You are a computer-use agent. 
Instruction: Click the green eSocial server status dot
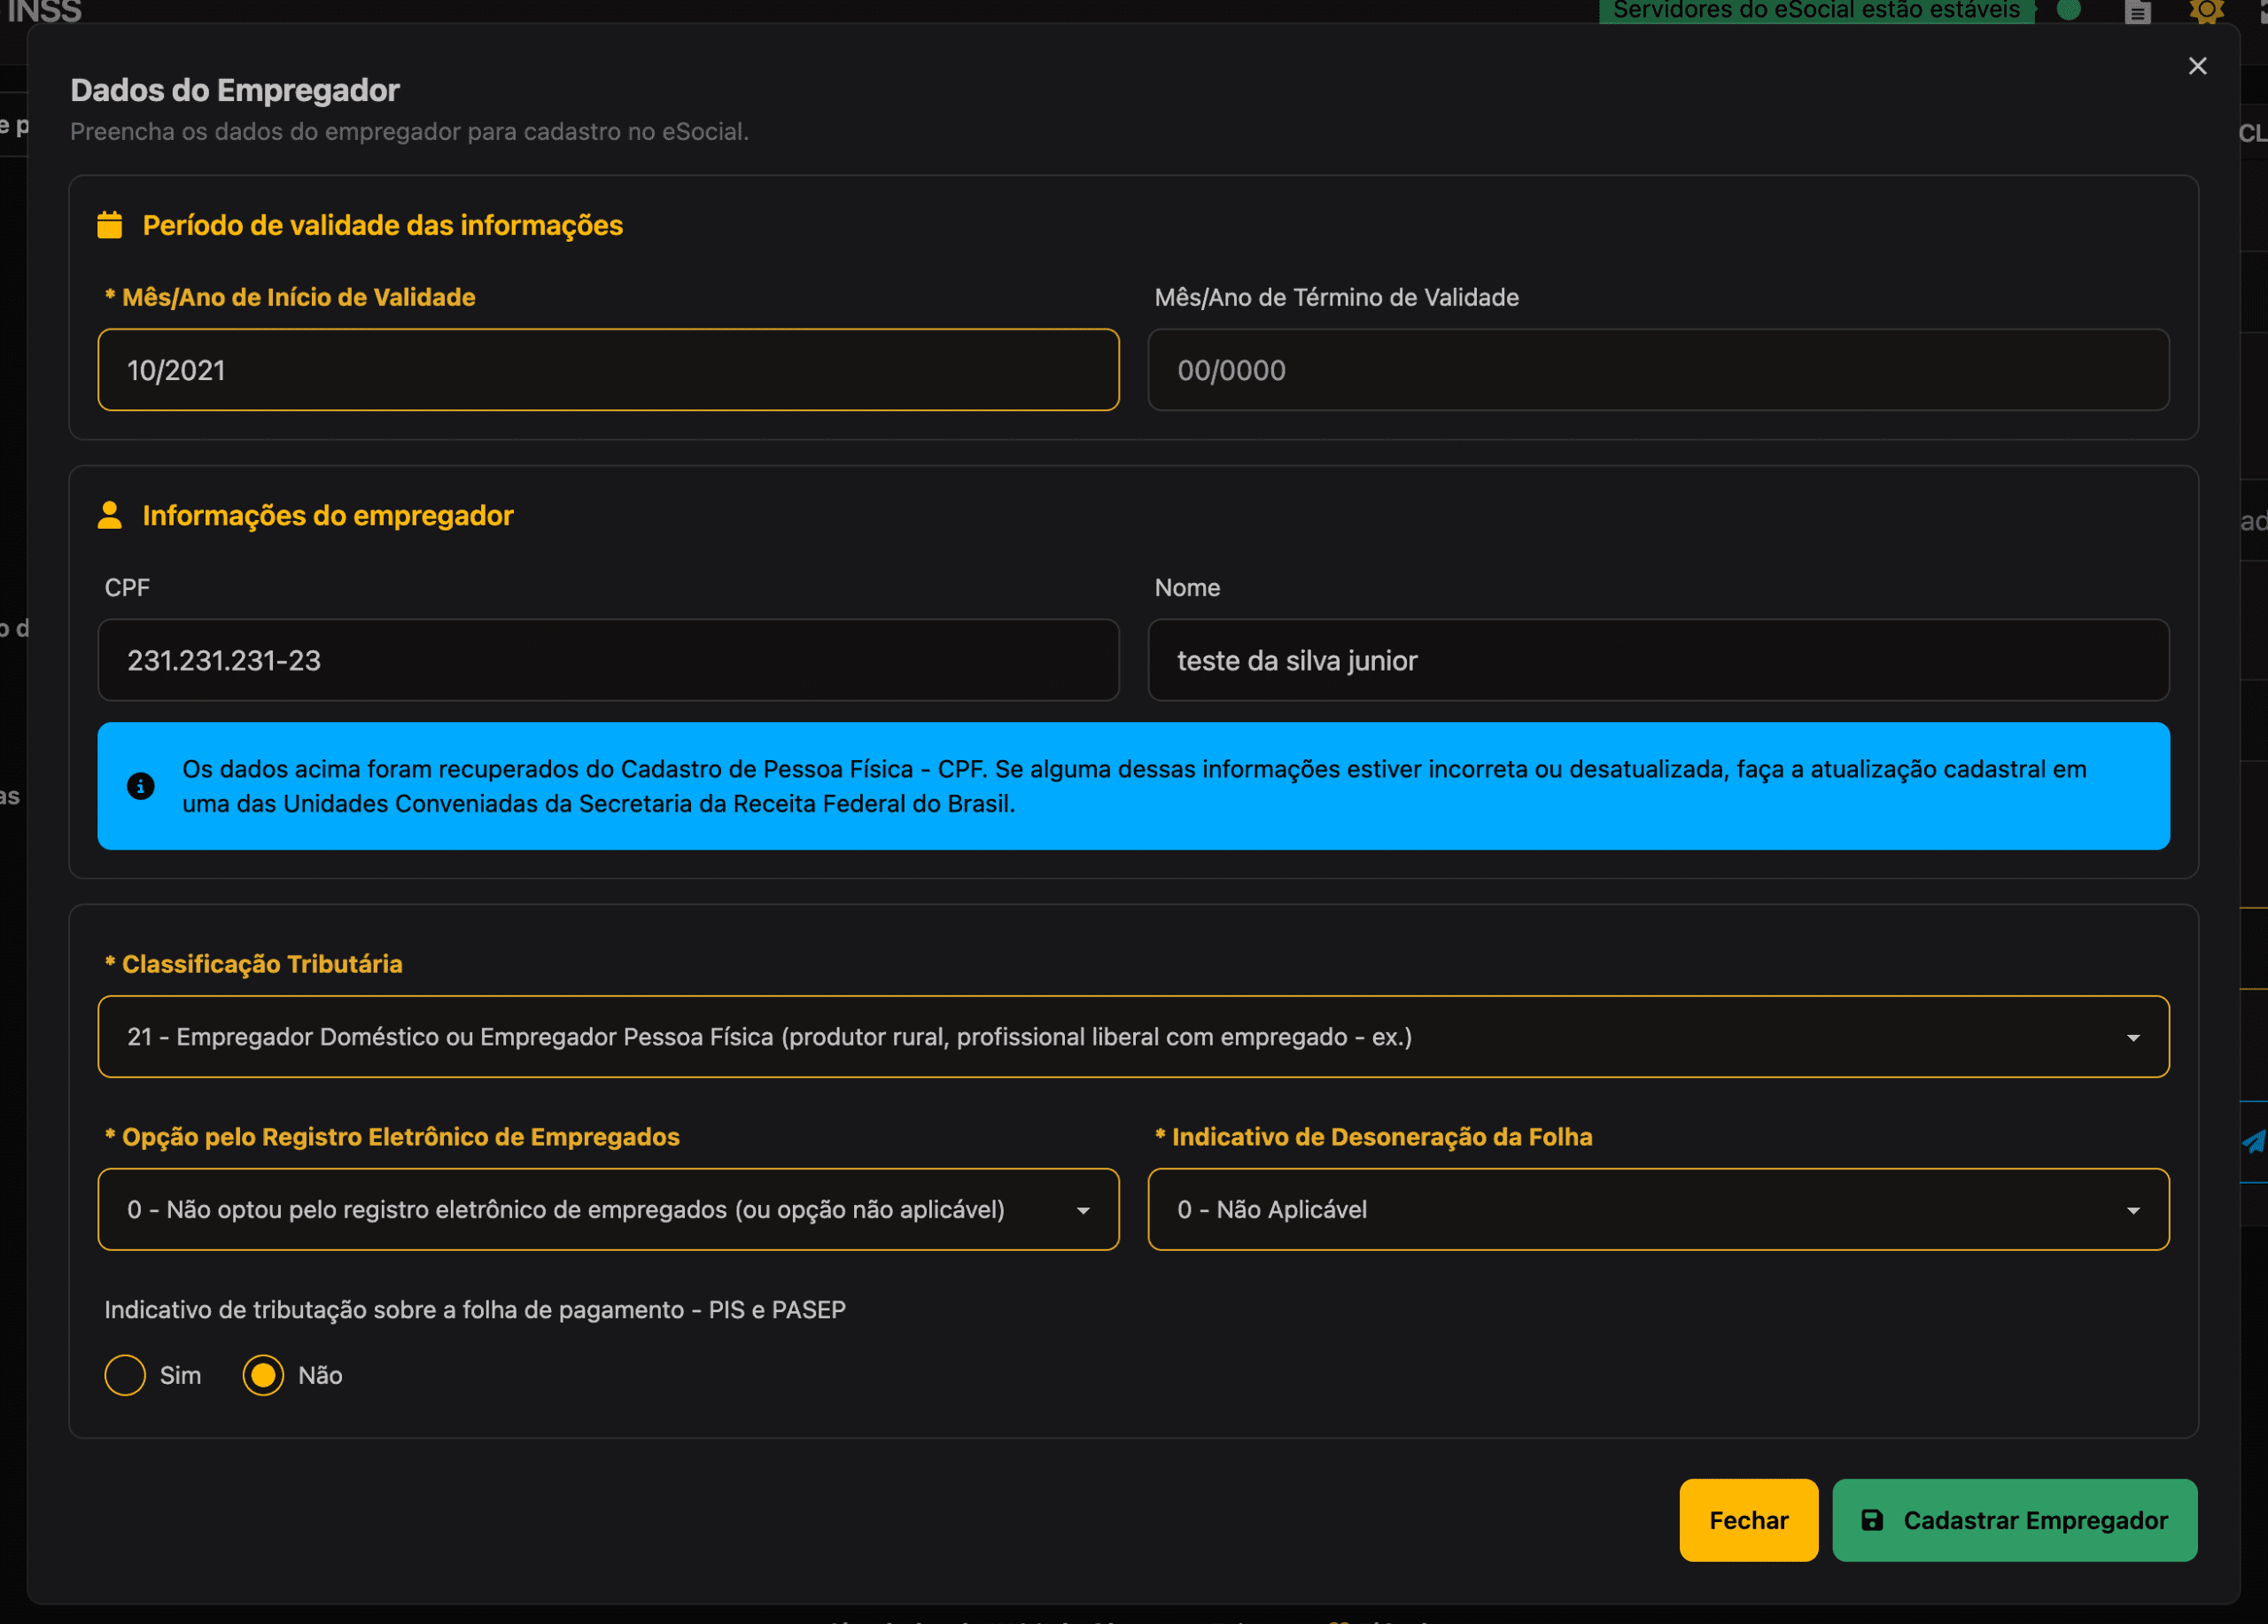pos(2069,10)
